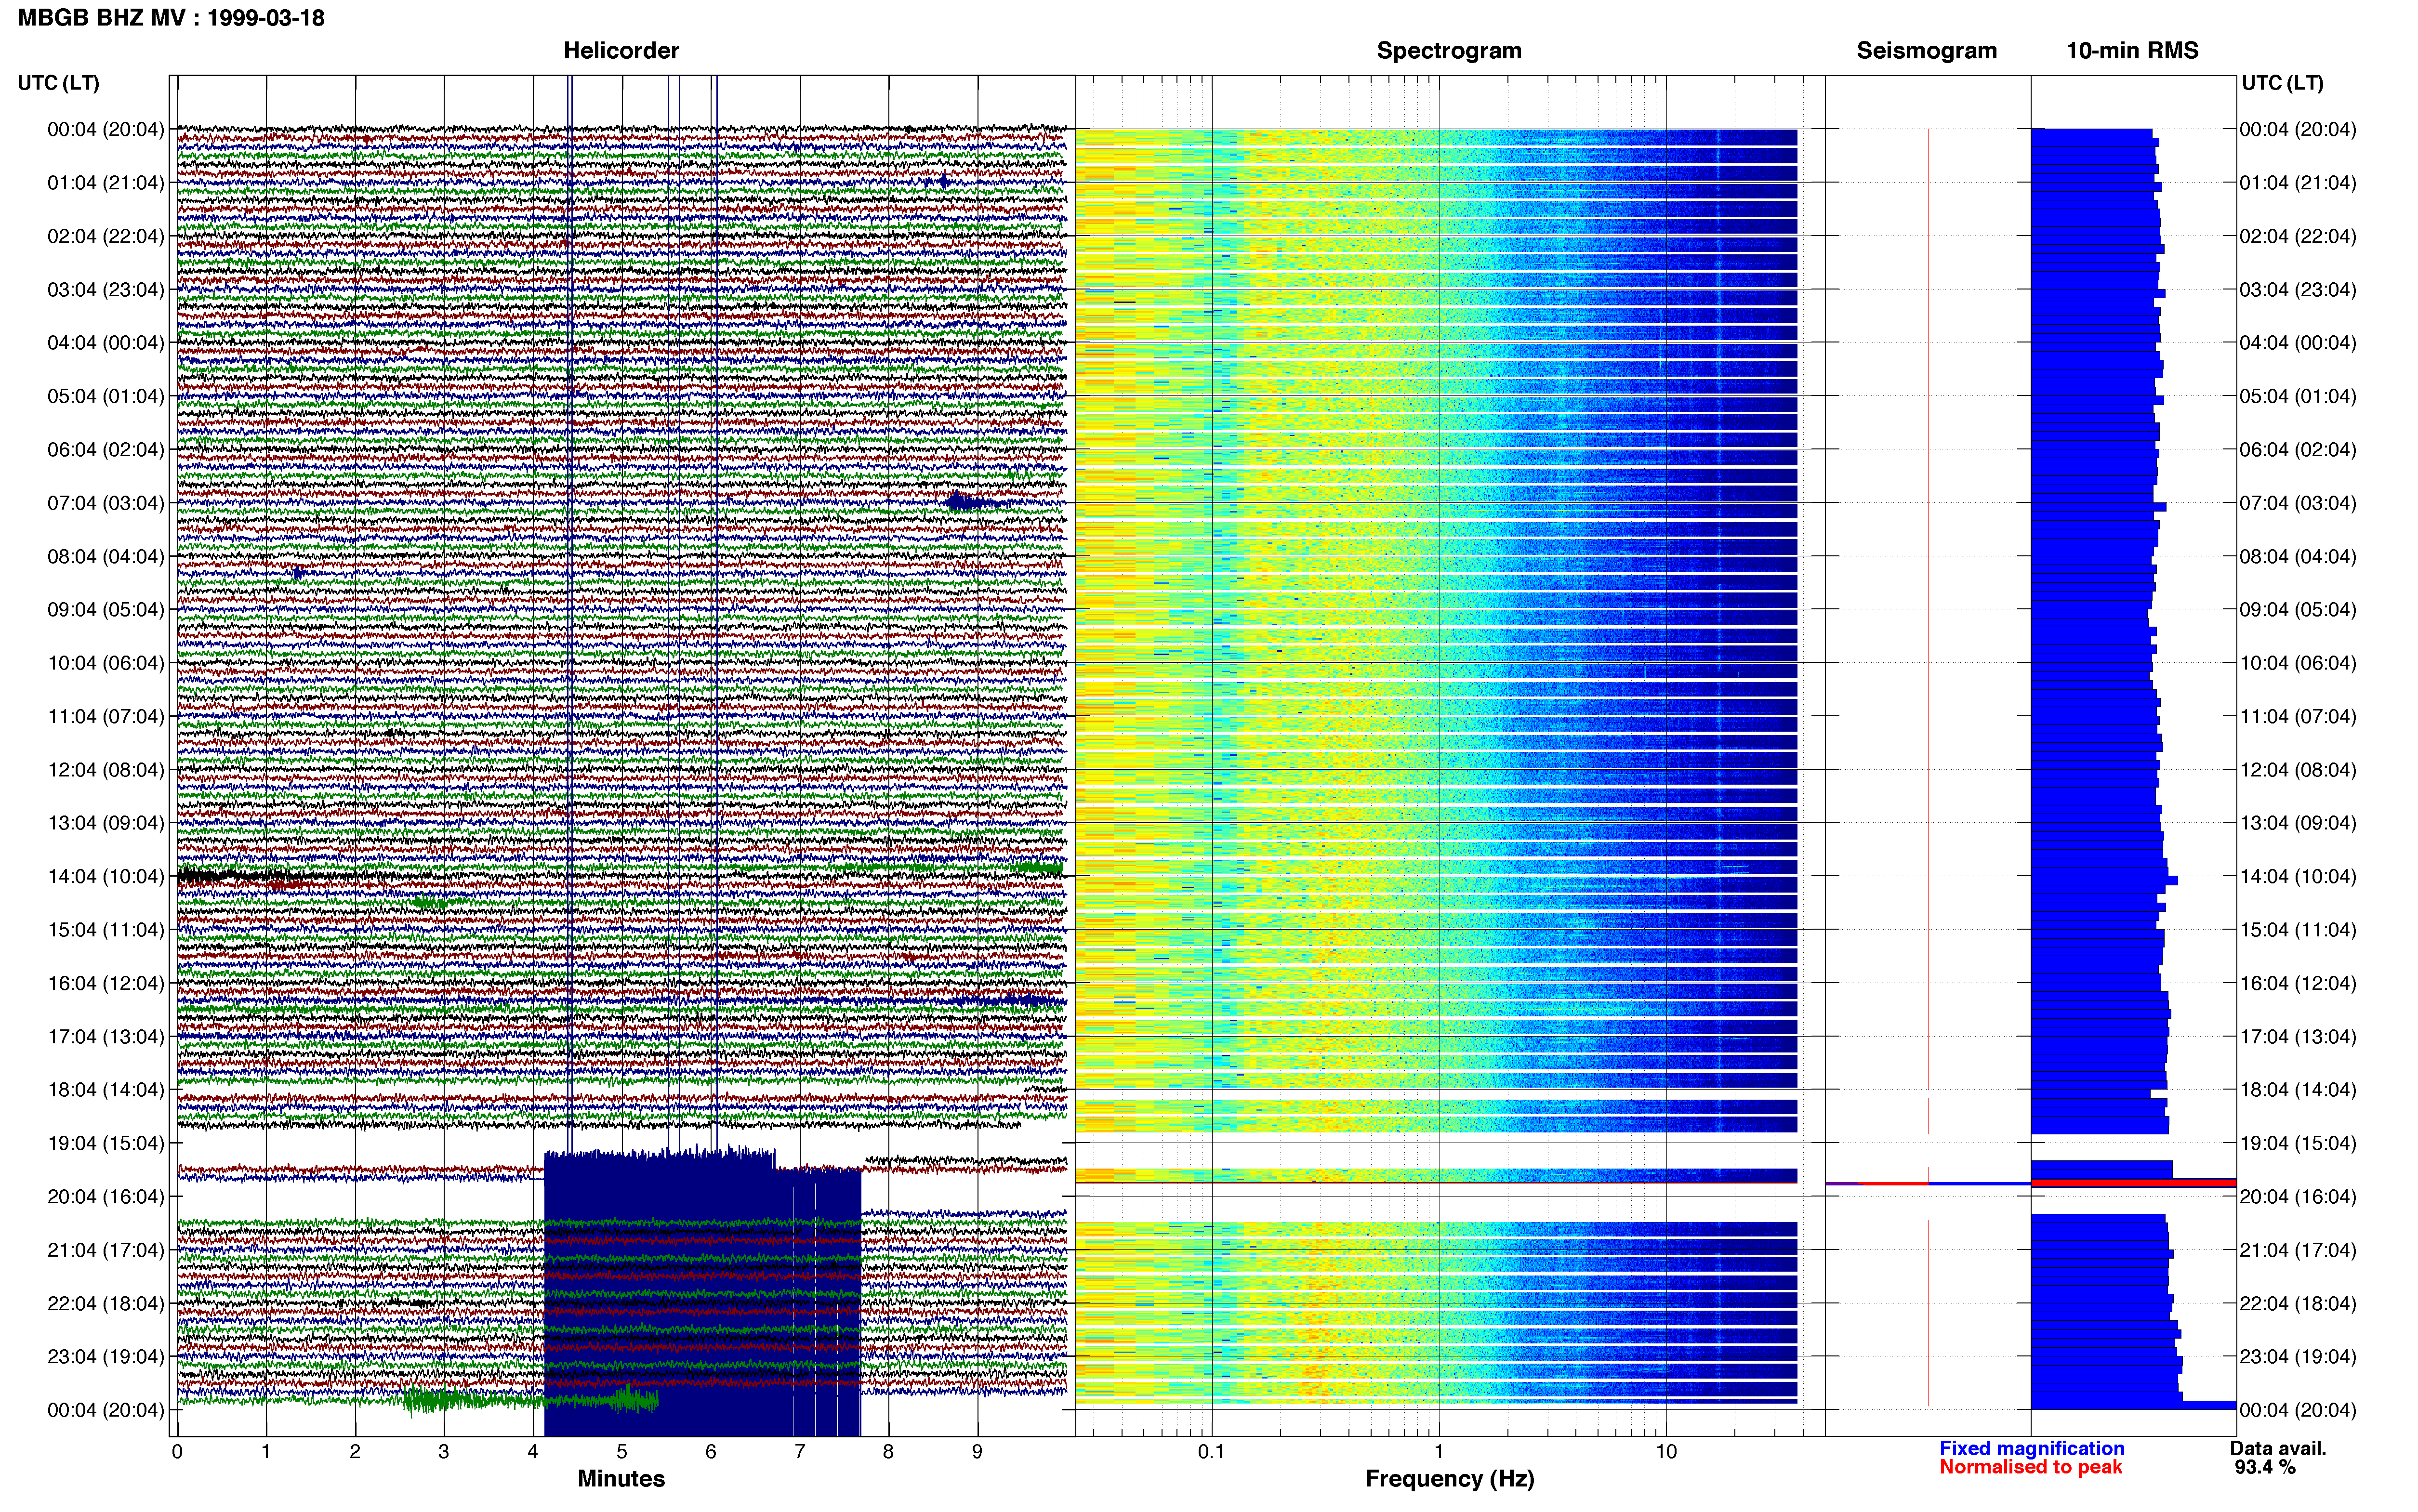
Task: Click left time label 19:04 (15:04)
Action: pos(106,1143)
